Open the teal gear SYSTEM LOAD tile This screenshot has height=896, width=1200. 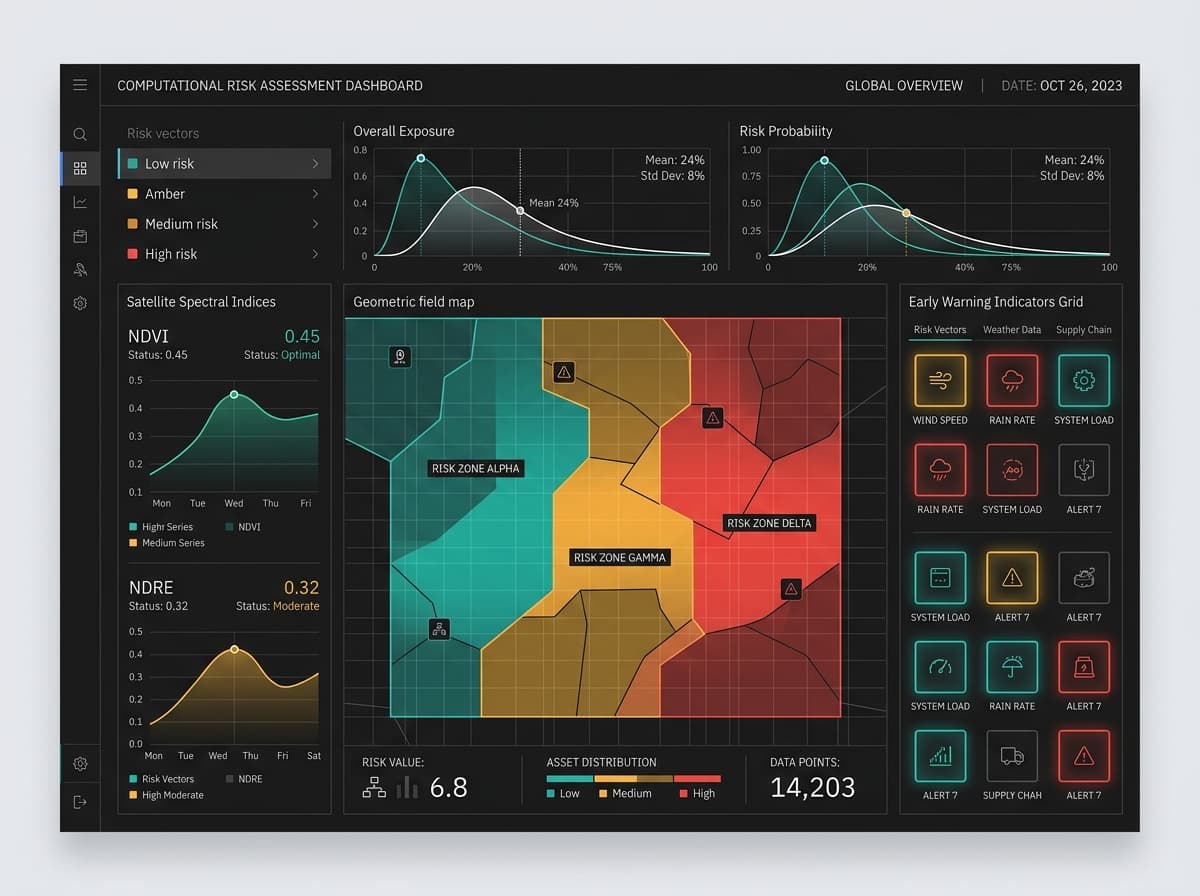pyautogui.click(x=1084, y=381)
